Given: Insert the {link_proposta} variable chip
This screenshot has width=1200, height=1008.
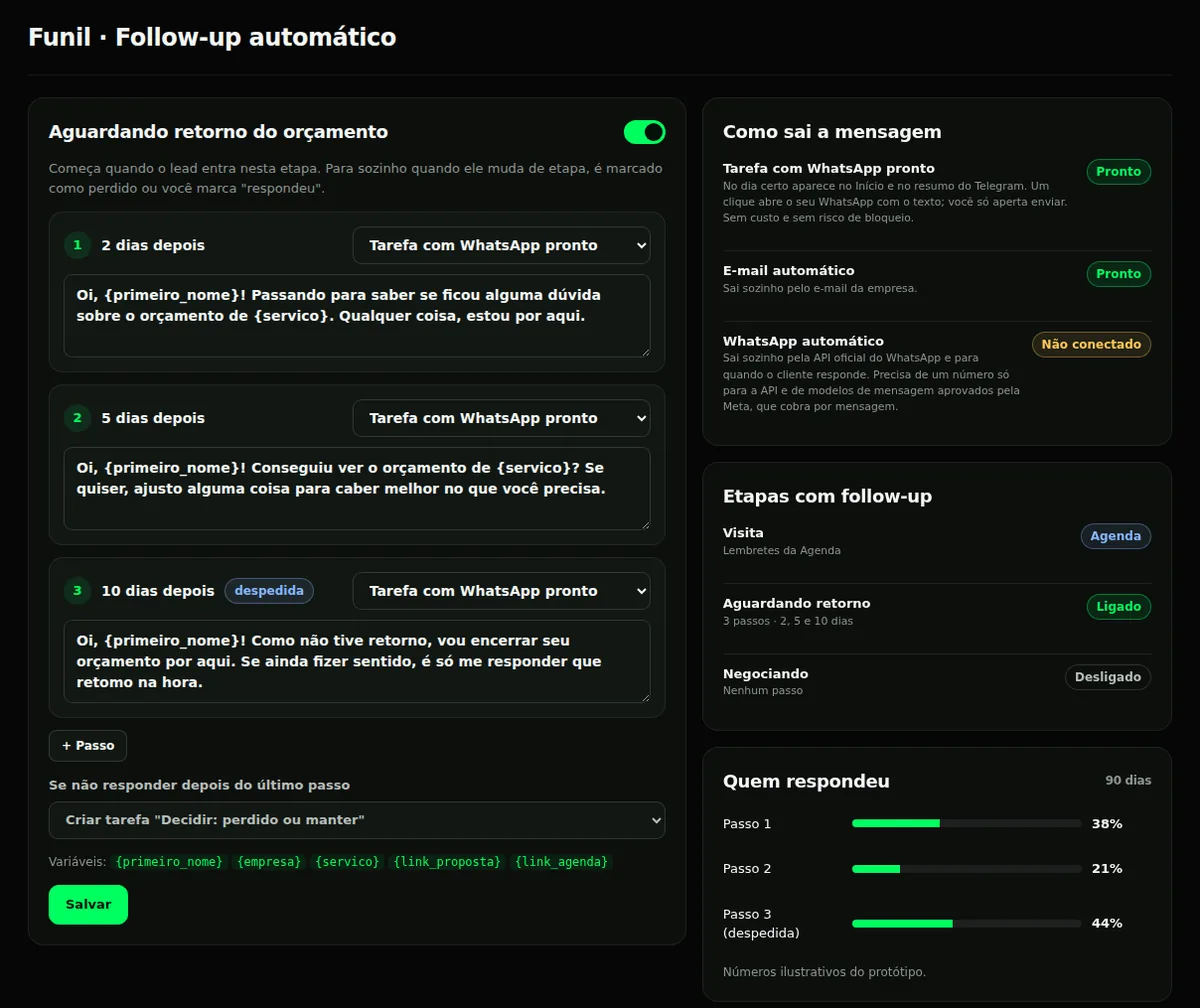Looking at the screenshot, I should [x=447, y=862].
